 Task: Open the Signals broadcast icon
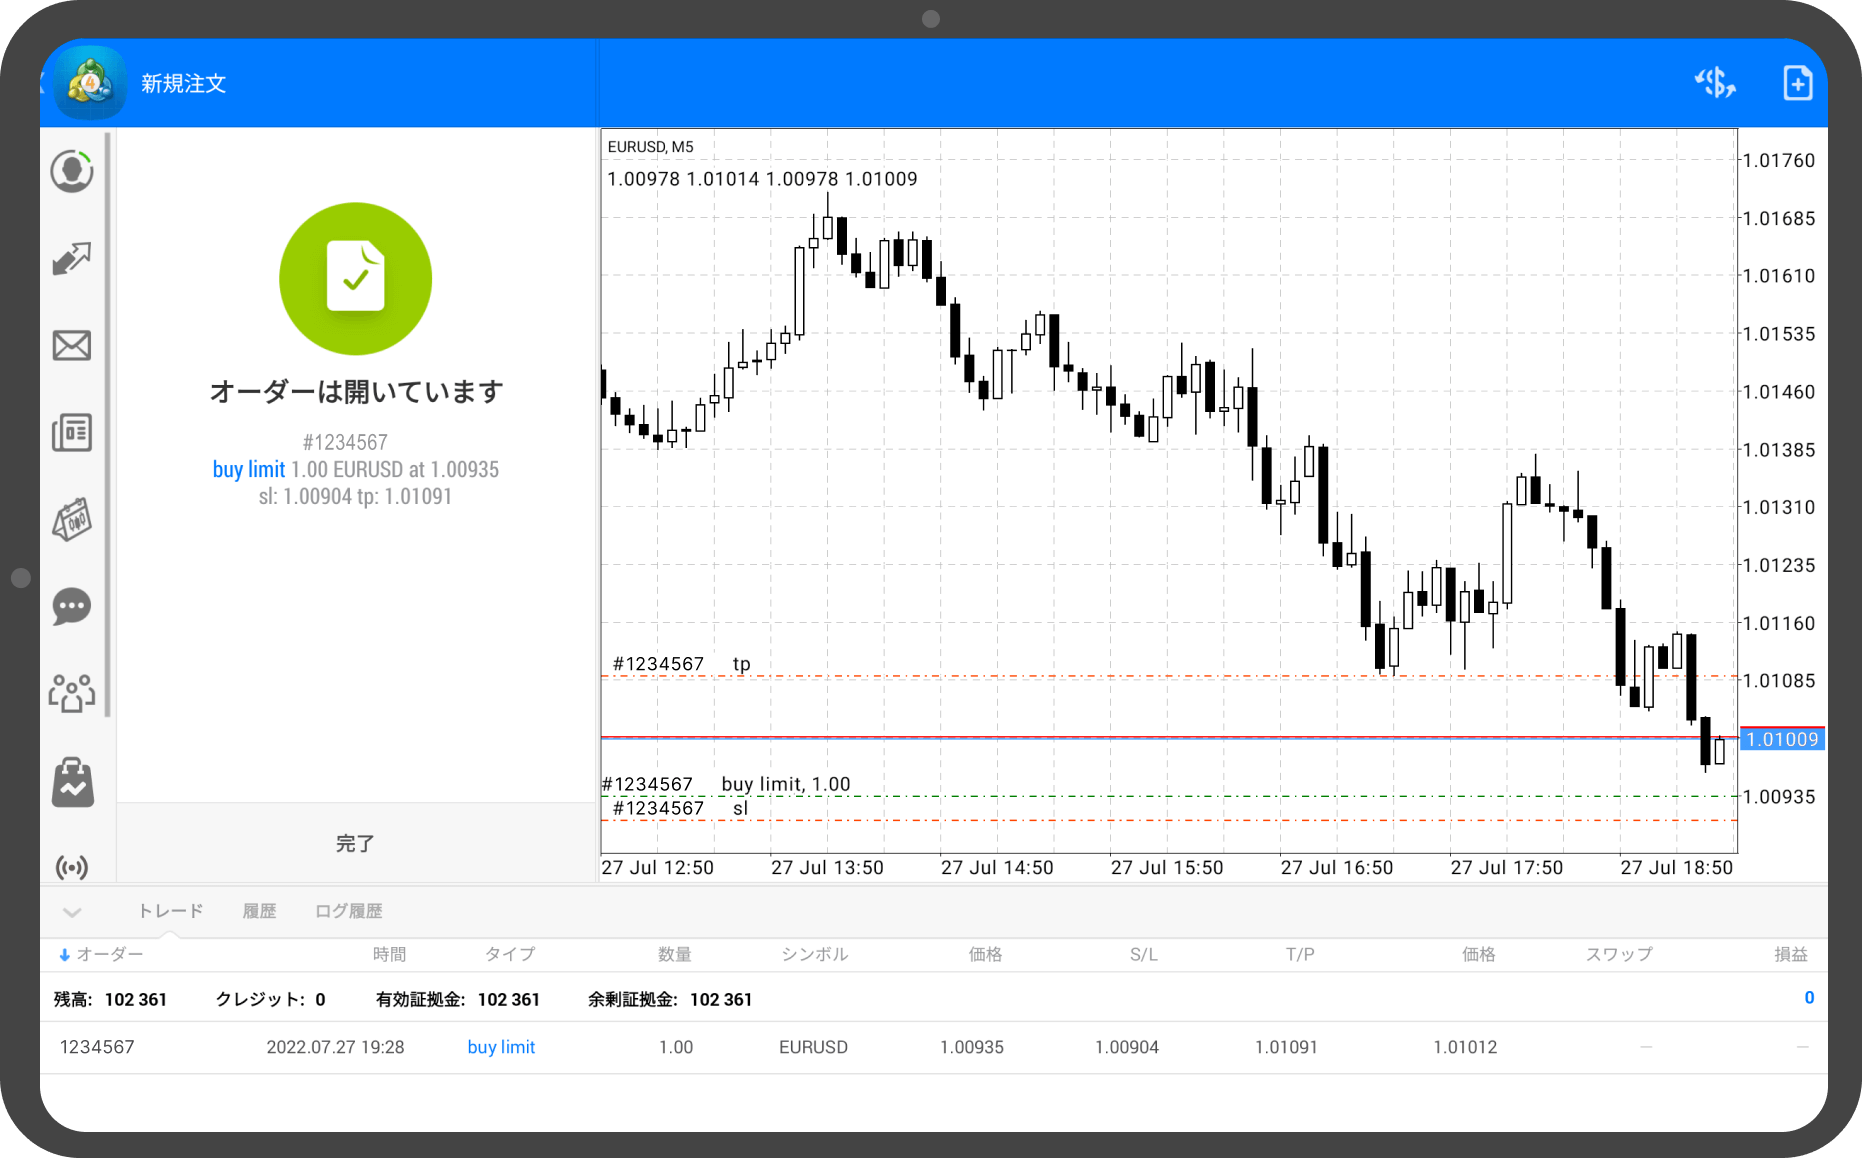[x=72, y=867]
